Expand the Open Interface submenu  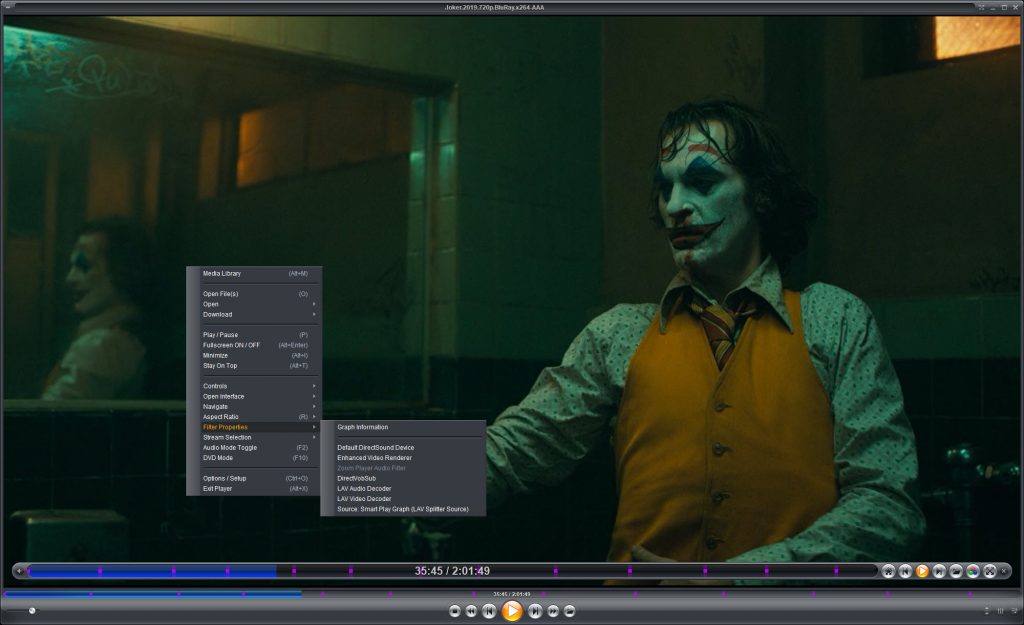point(255,396)
